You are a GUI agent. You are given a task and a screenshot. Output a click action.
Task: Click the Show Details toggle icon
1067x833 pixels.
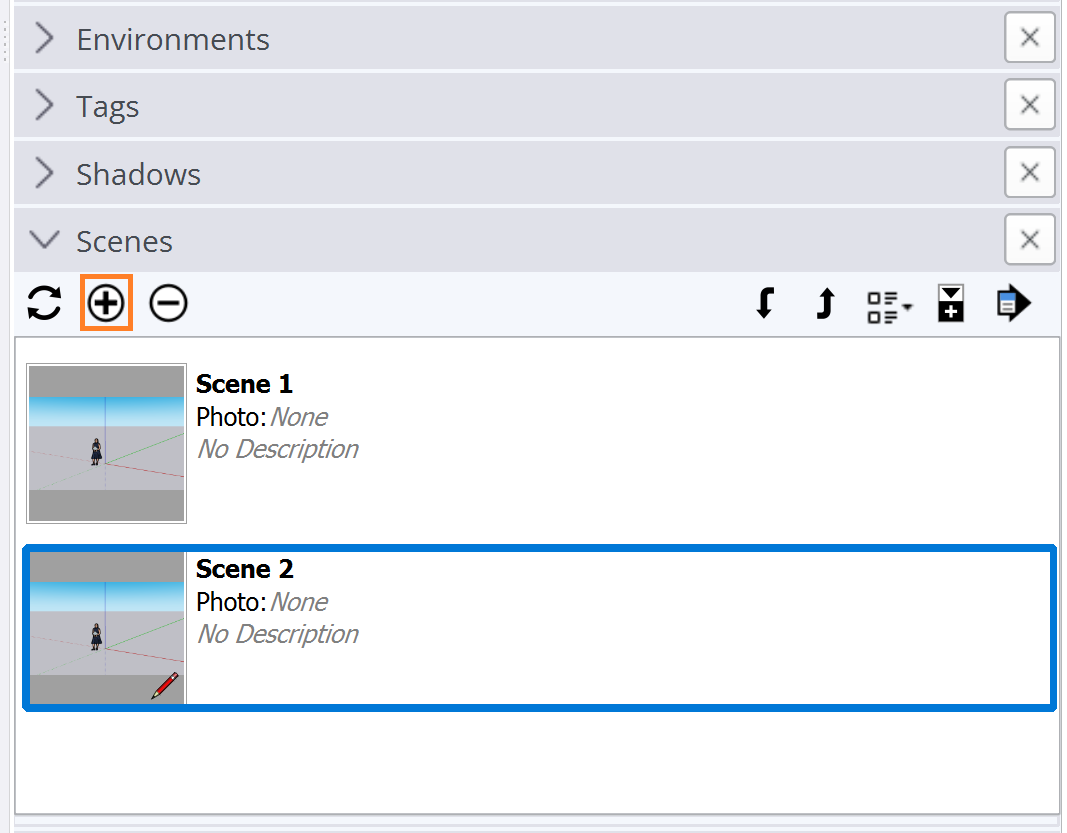[951, 303]
